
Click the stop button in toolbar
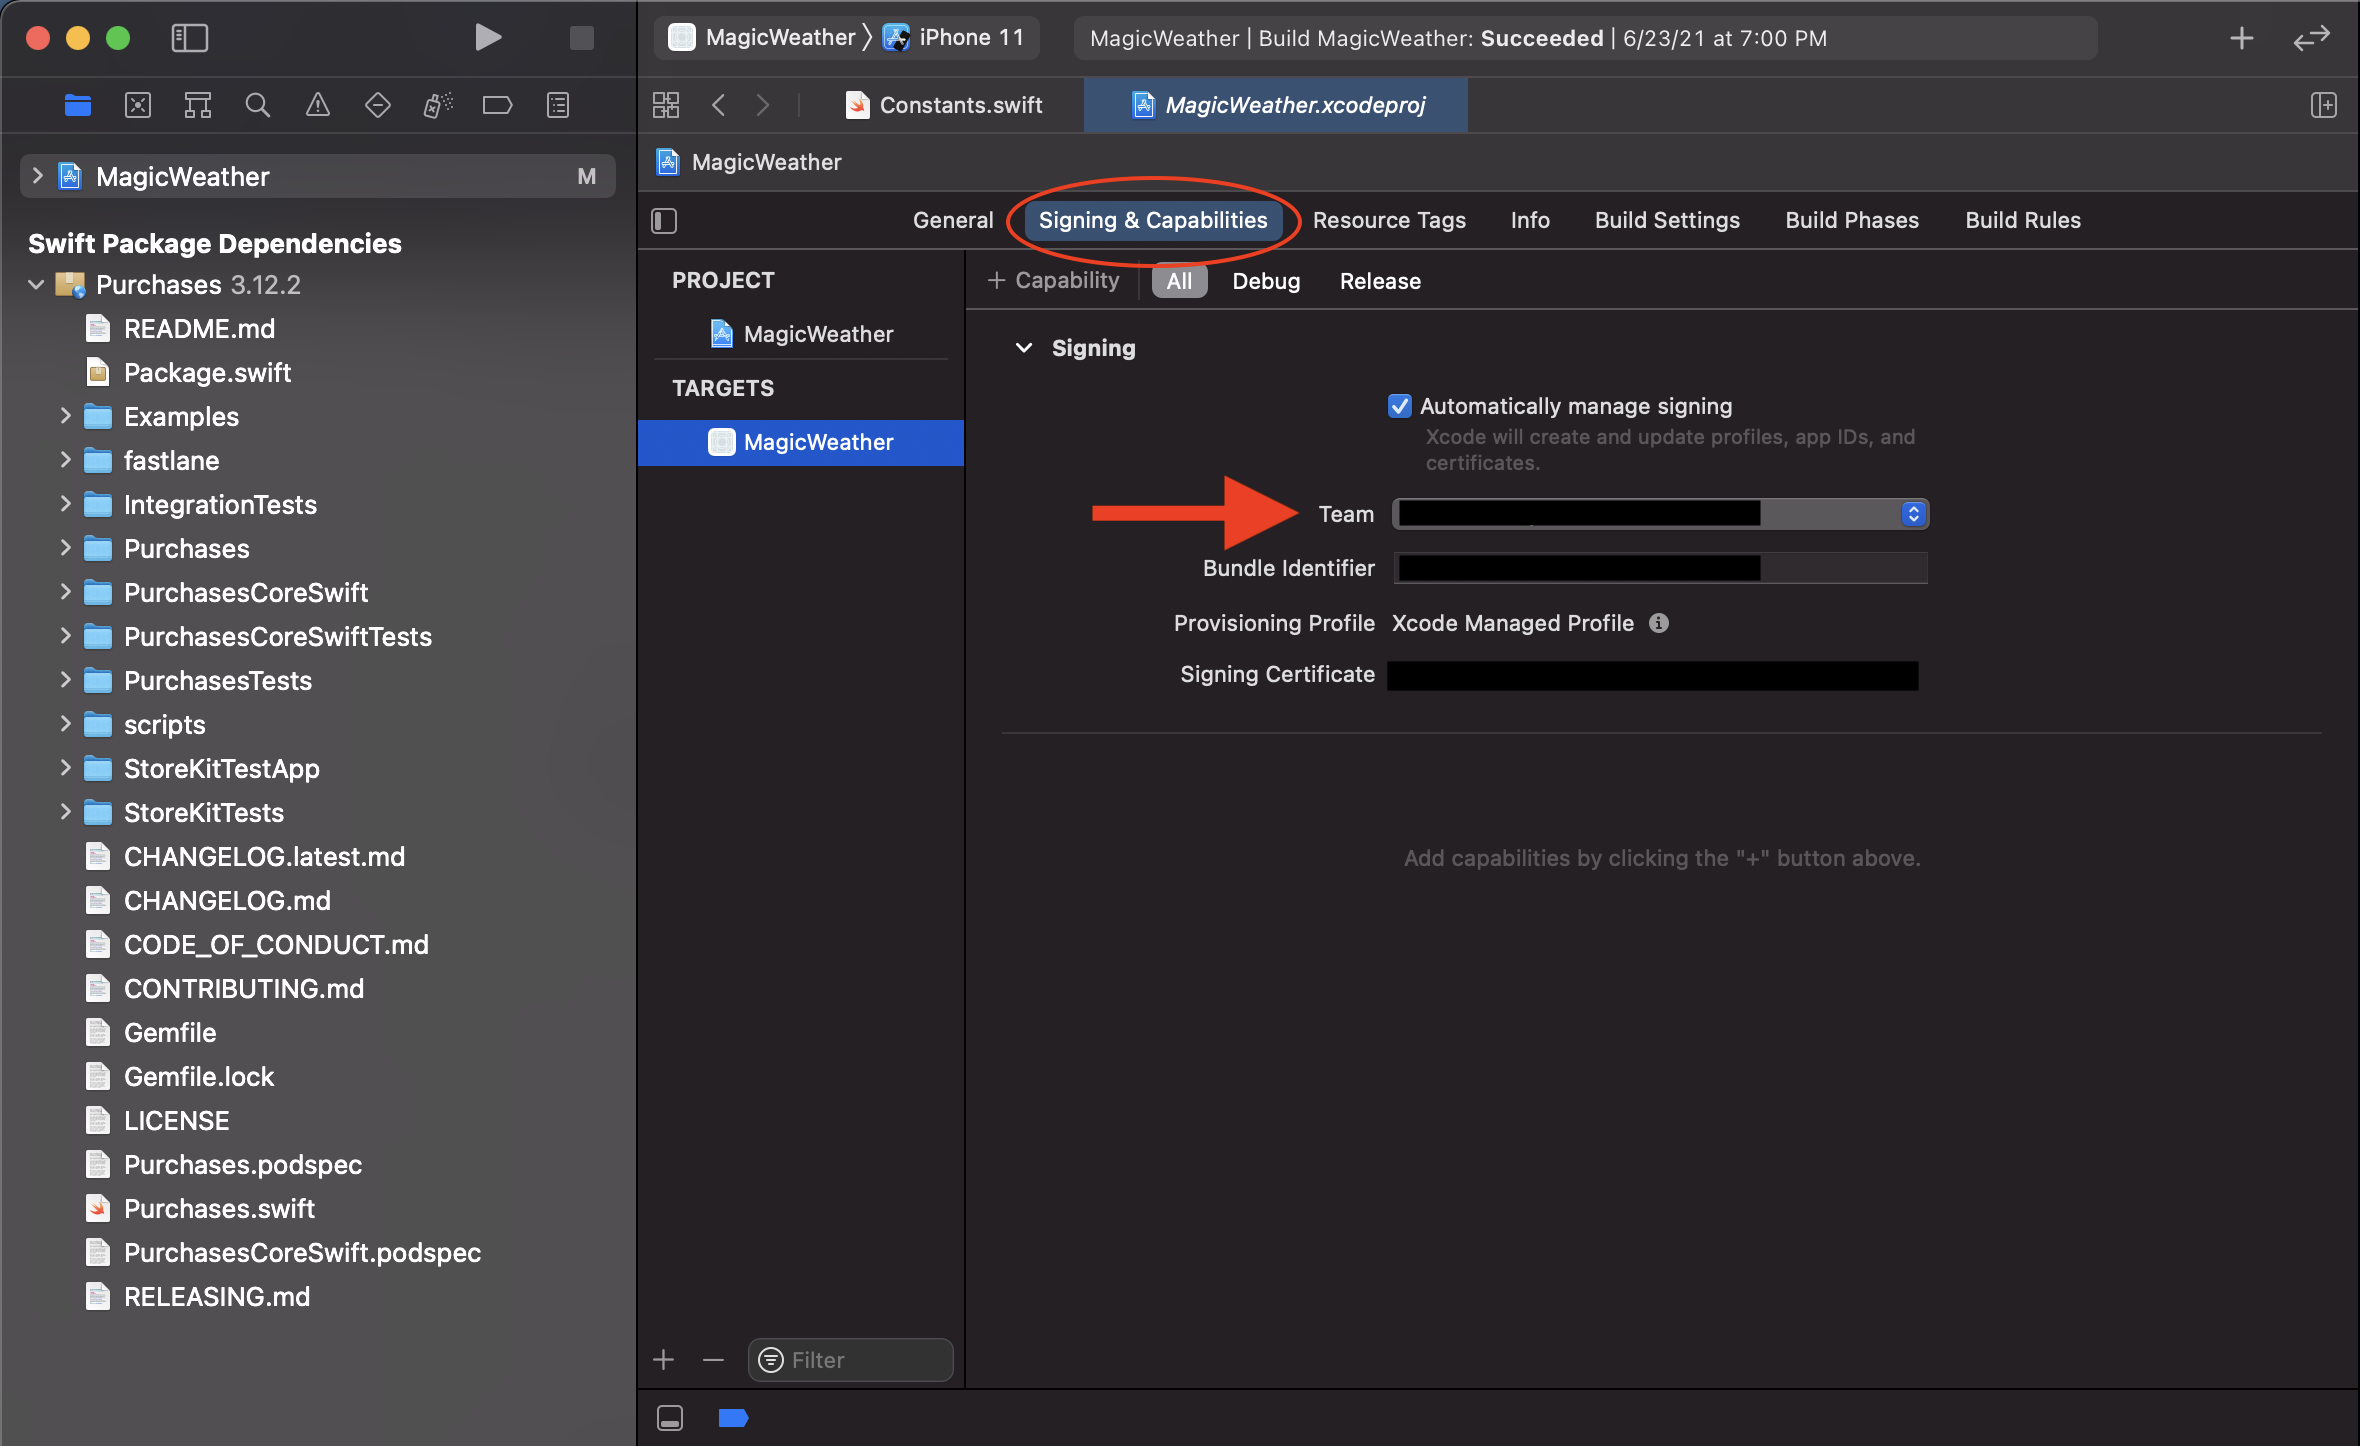pyautogui.click(x=582, y=37)
